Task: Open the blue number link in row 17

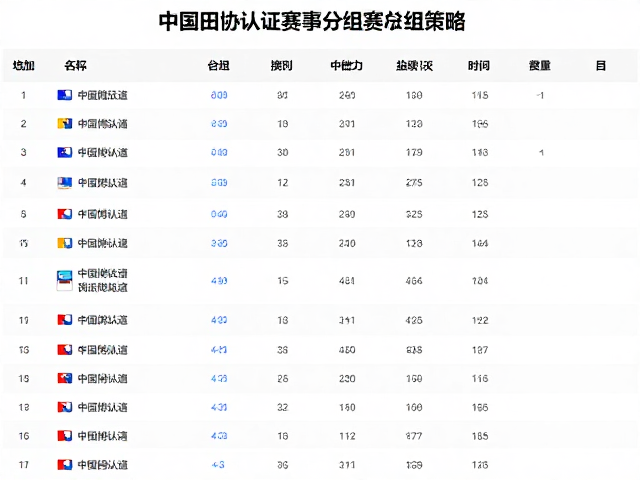Action: point(218,464)
